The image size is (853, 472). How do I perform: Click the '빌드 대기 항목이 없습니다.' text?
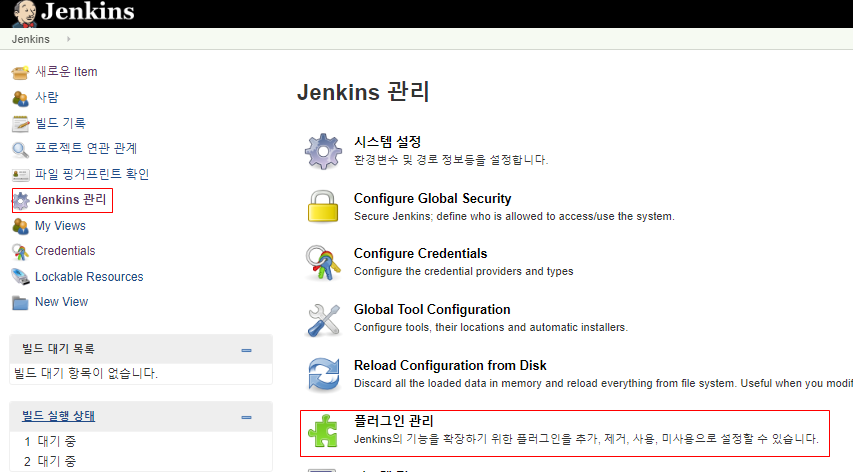click(86, 374)
